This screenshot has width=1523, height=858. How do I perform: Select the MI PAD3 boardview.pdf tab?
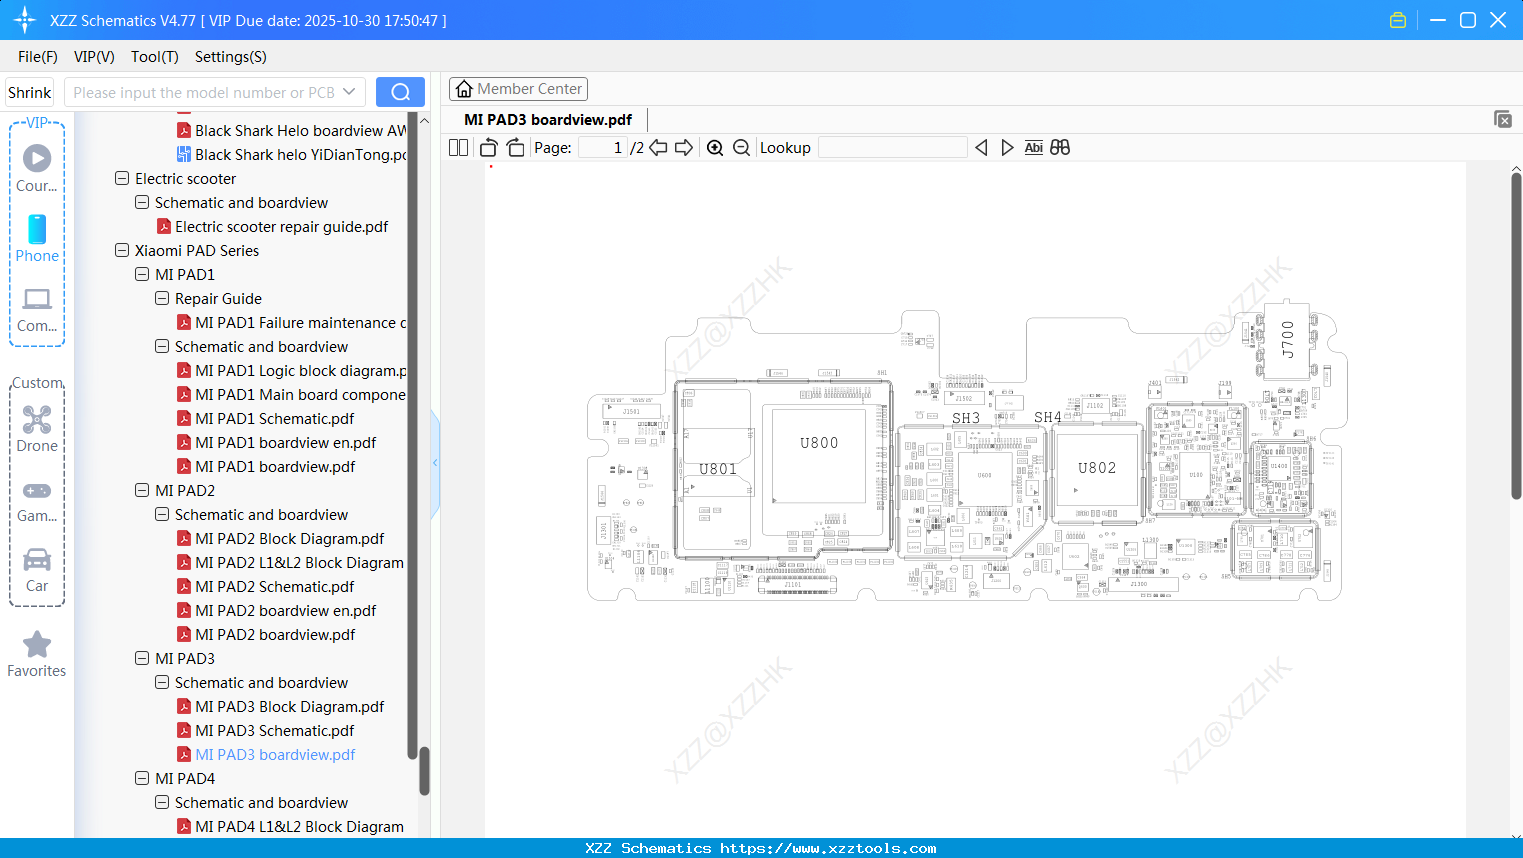point(548,120)
